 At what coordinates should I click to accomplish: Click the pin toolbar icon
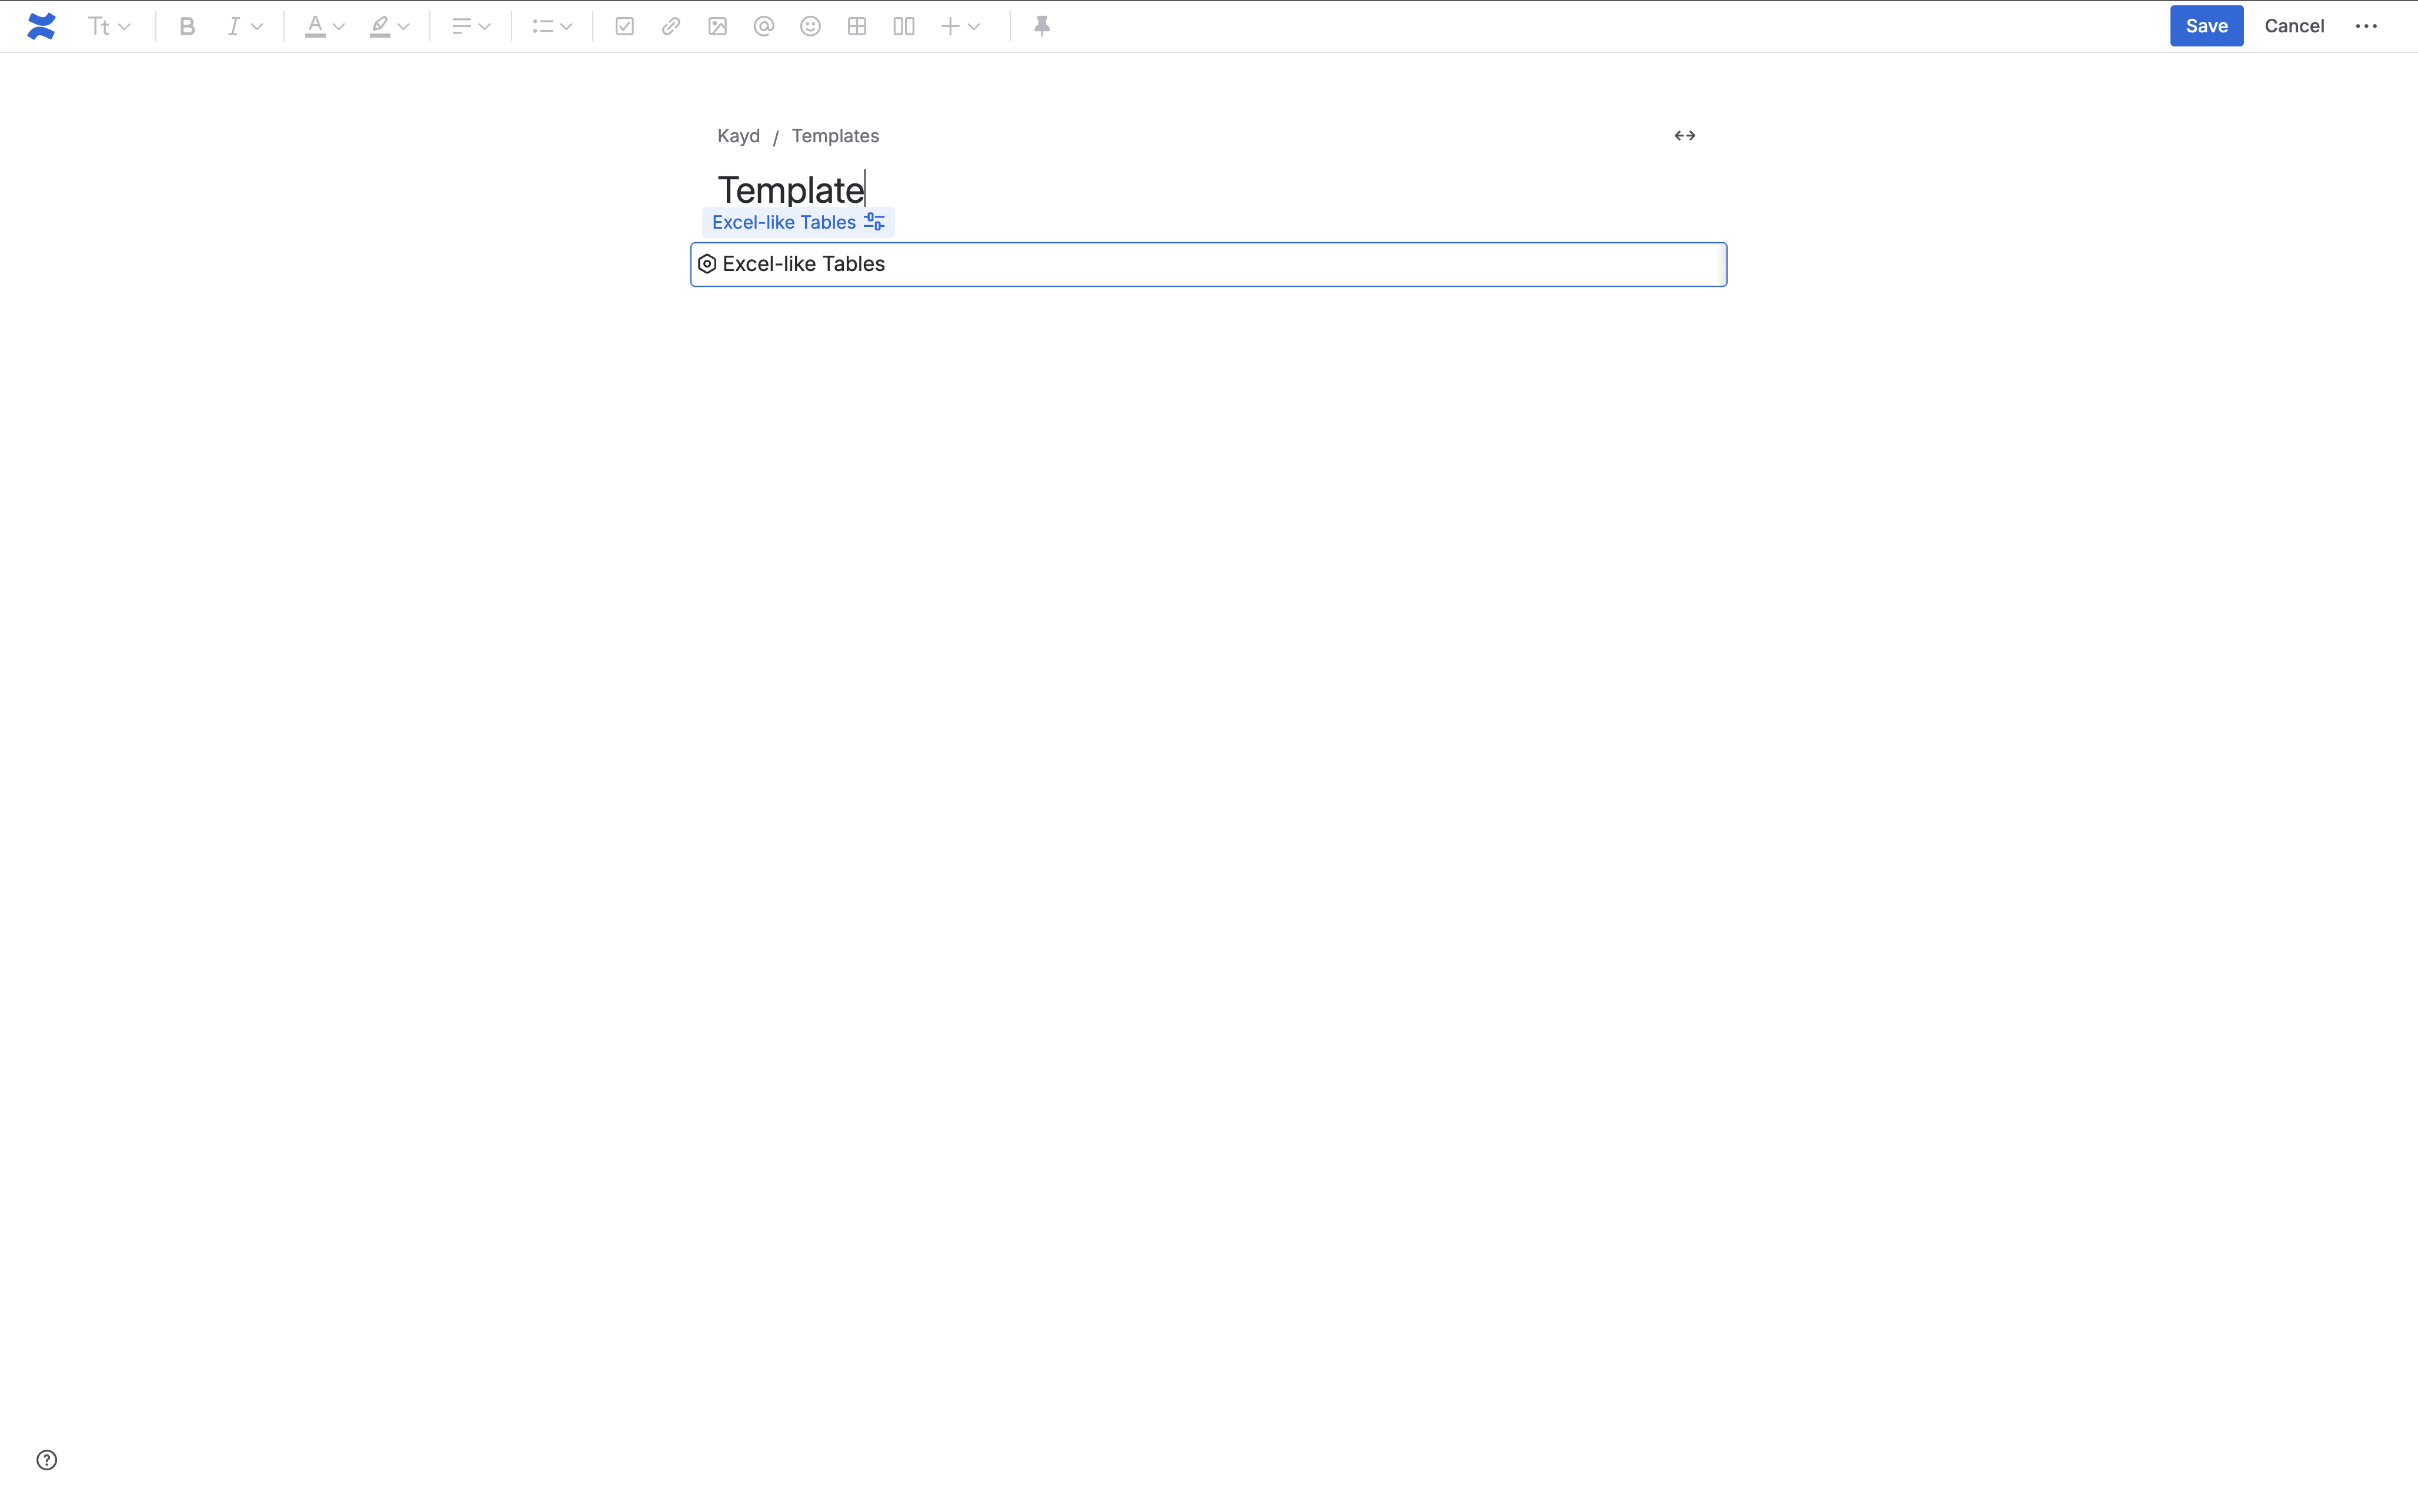1042,26
